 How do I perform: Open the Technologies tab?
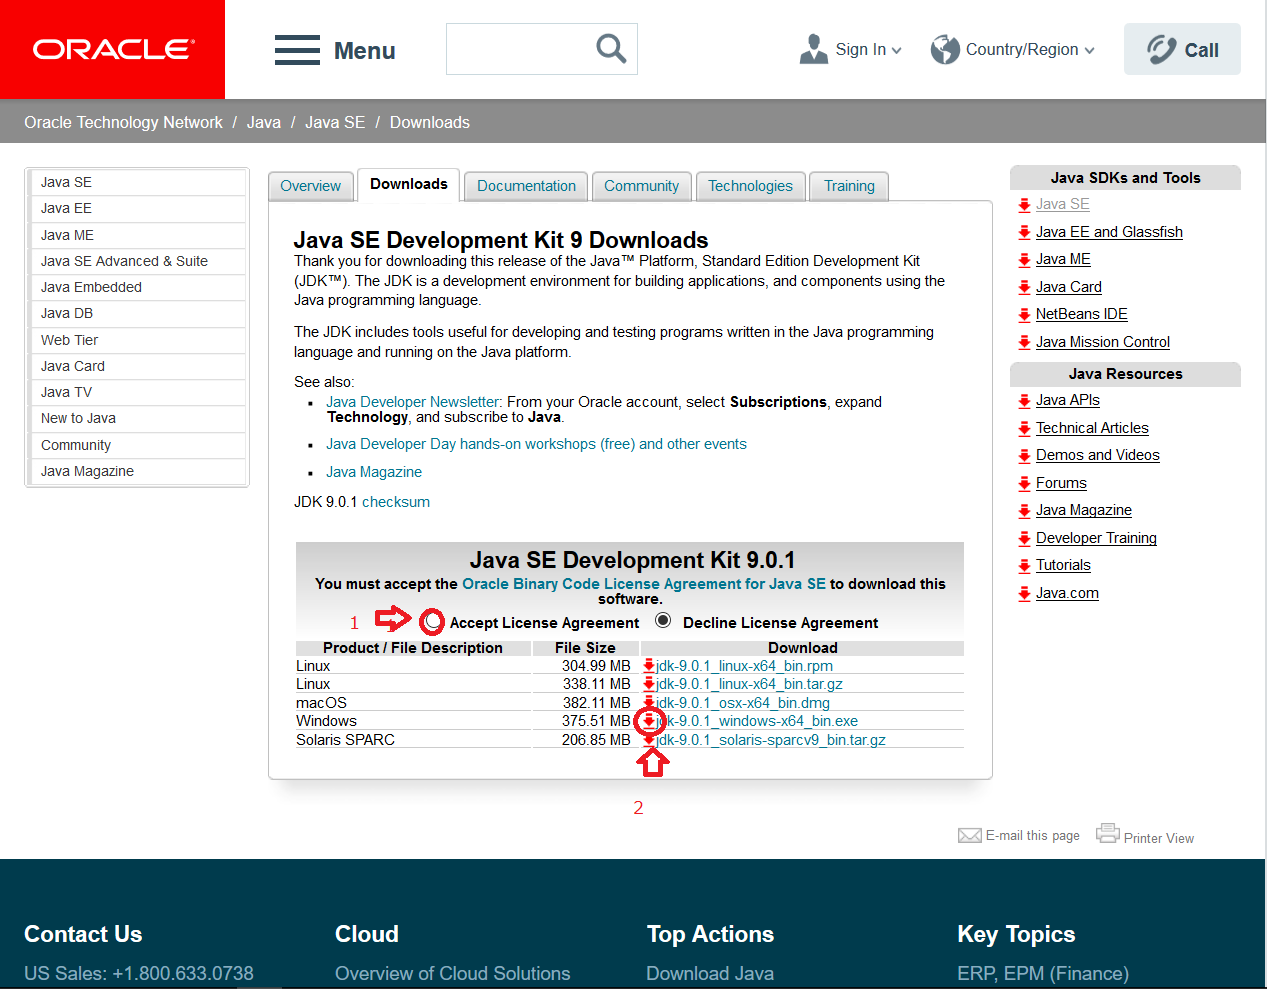click(750, 186)
